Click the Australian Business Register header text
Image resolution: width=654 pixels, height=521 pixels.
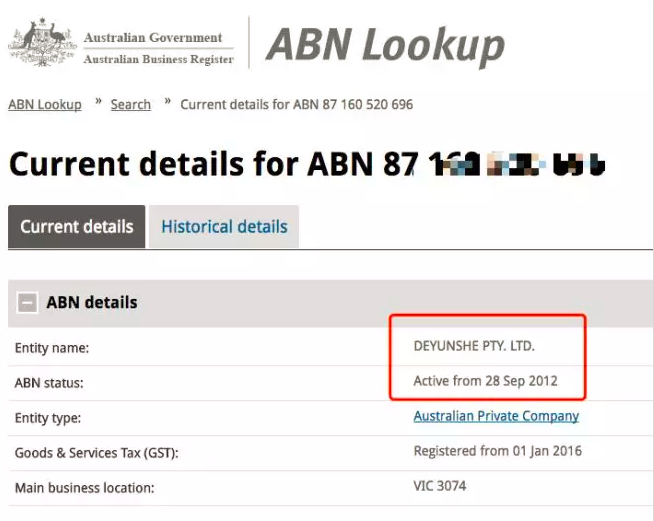(158, 60)
